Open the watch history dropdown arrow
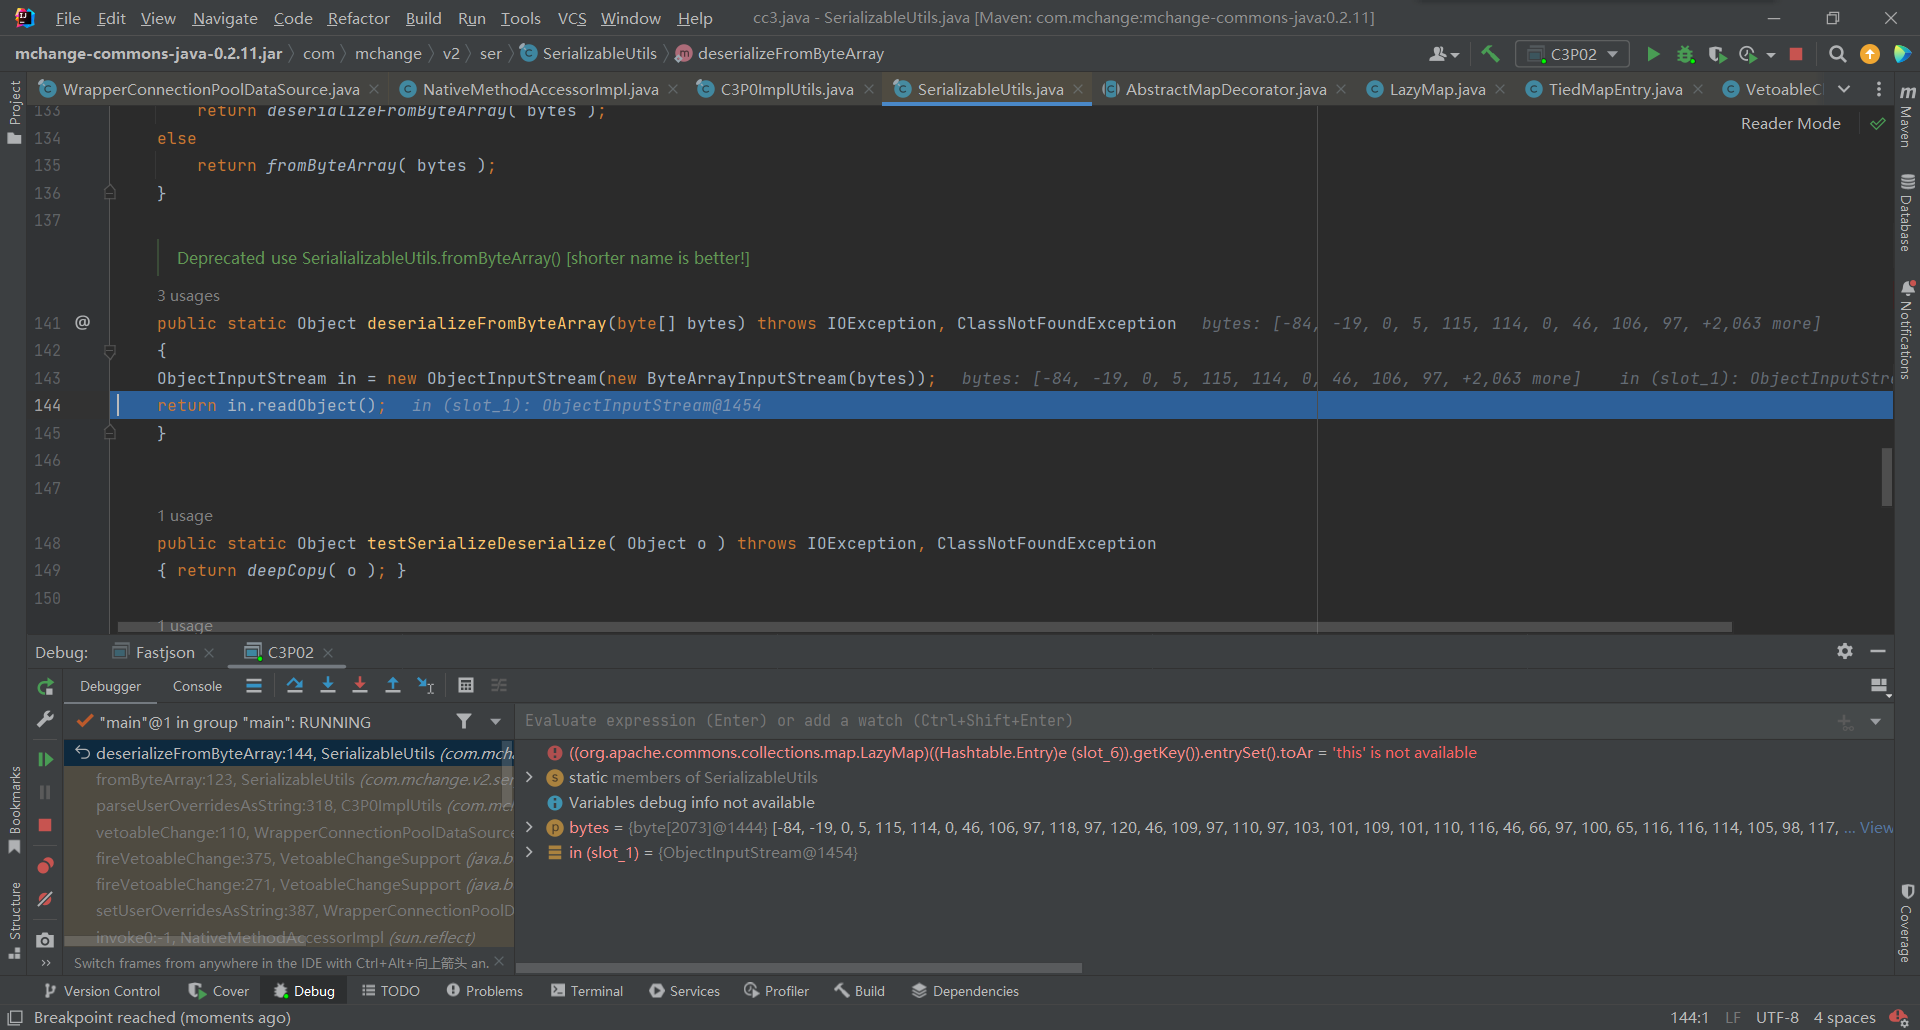This screenshot has width=1920, height=1030. [1876, 721]
